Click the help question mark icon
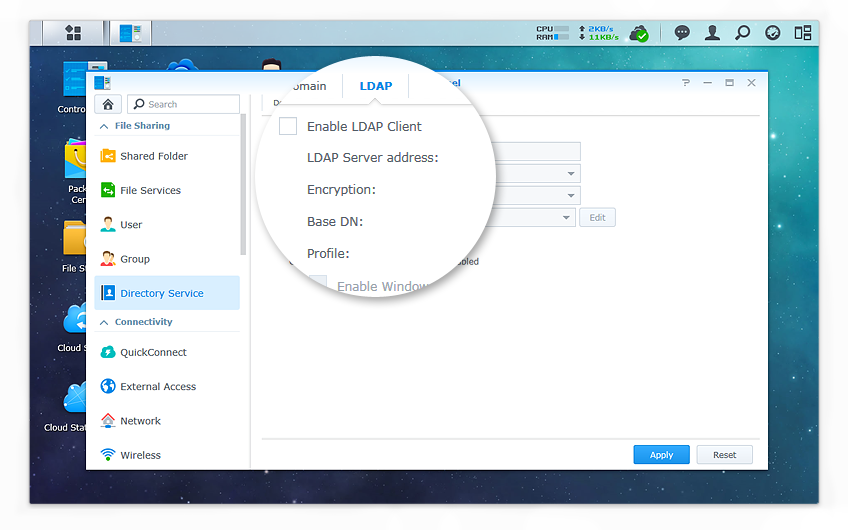This screenshot has height=530, width=848. pyautogui.click(x=686, y=83)
